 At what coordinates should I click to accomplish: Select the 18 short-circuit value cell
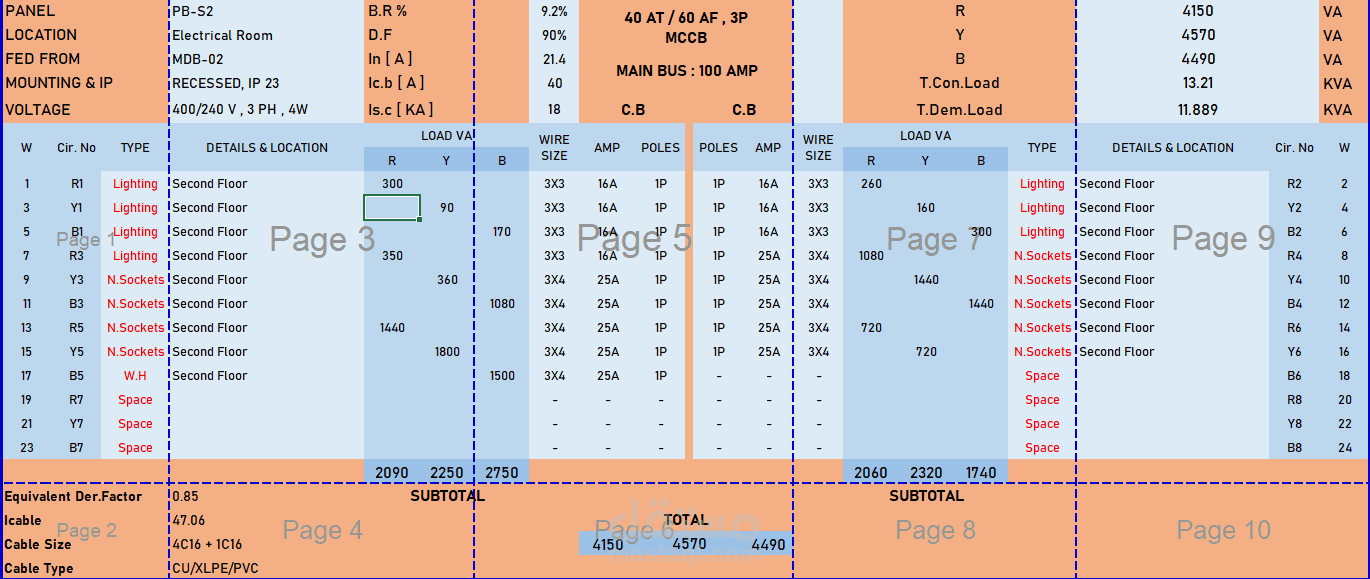coord(554,109)
